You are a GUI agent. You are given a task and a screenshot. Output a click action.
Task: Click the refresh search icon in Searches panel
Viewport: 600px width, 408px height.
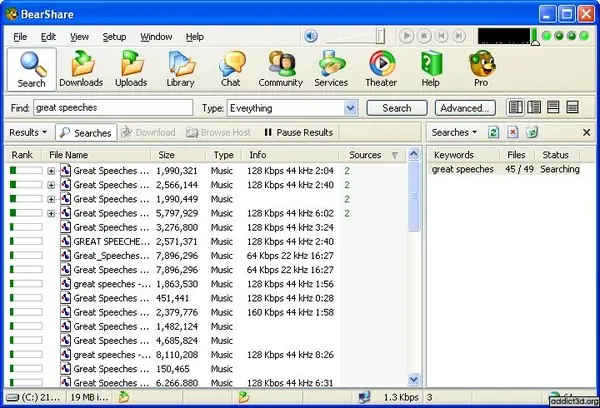(x=494, y=132)
